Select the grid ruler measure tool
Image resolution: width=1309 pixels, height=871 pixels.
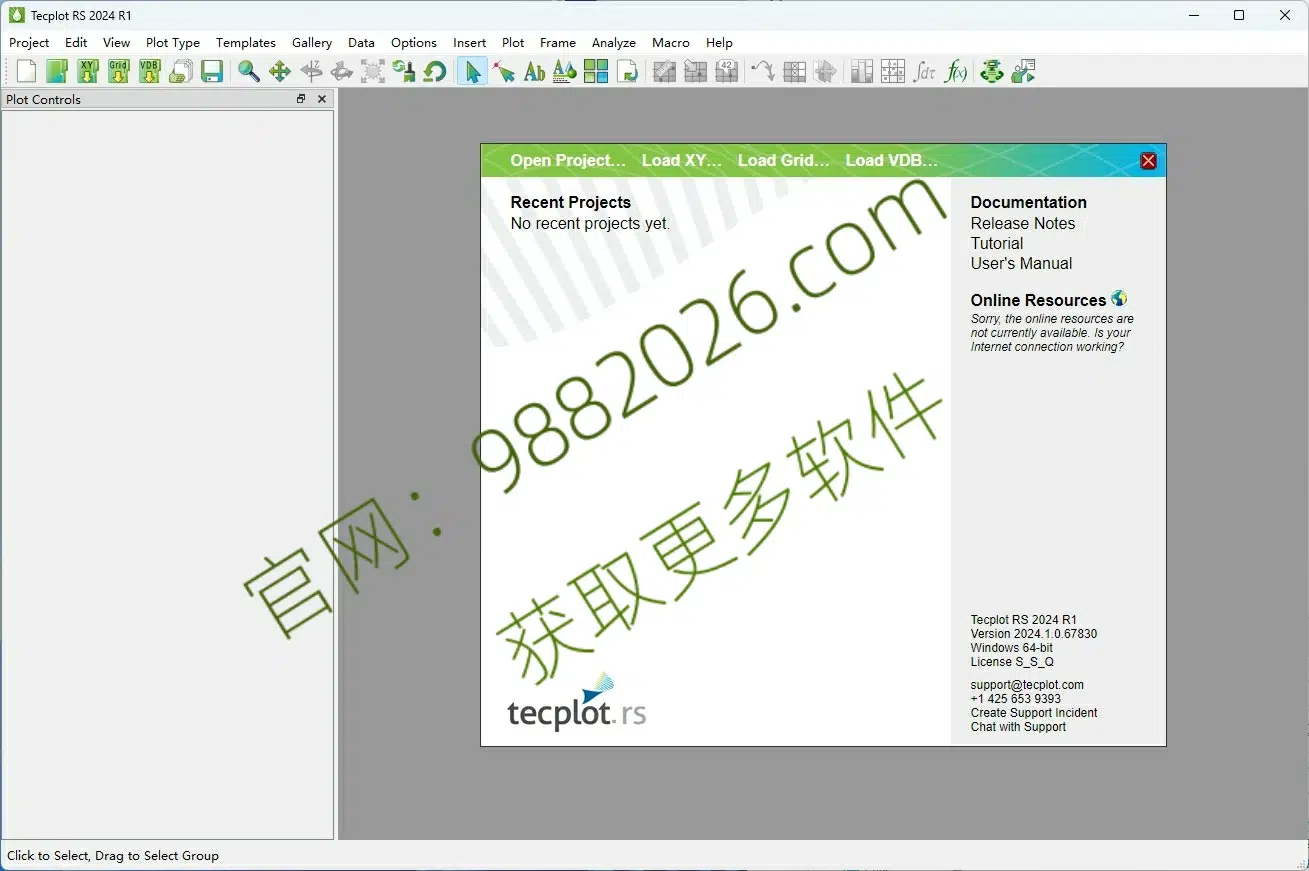665,71
